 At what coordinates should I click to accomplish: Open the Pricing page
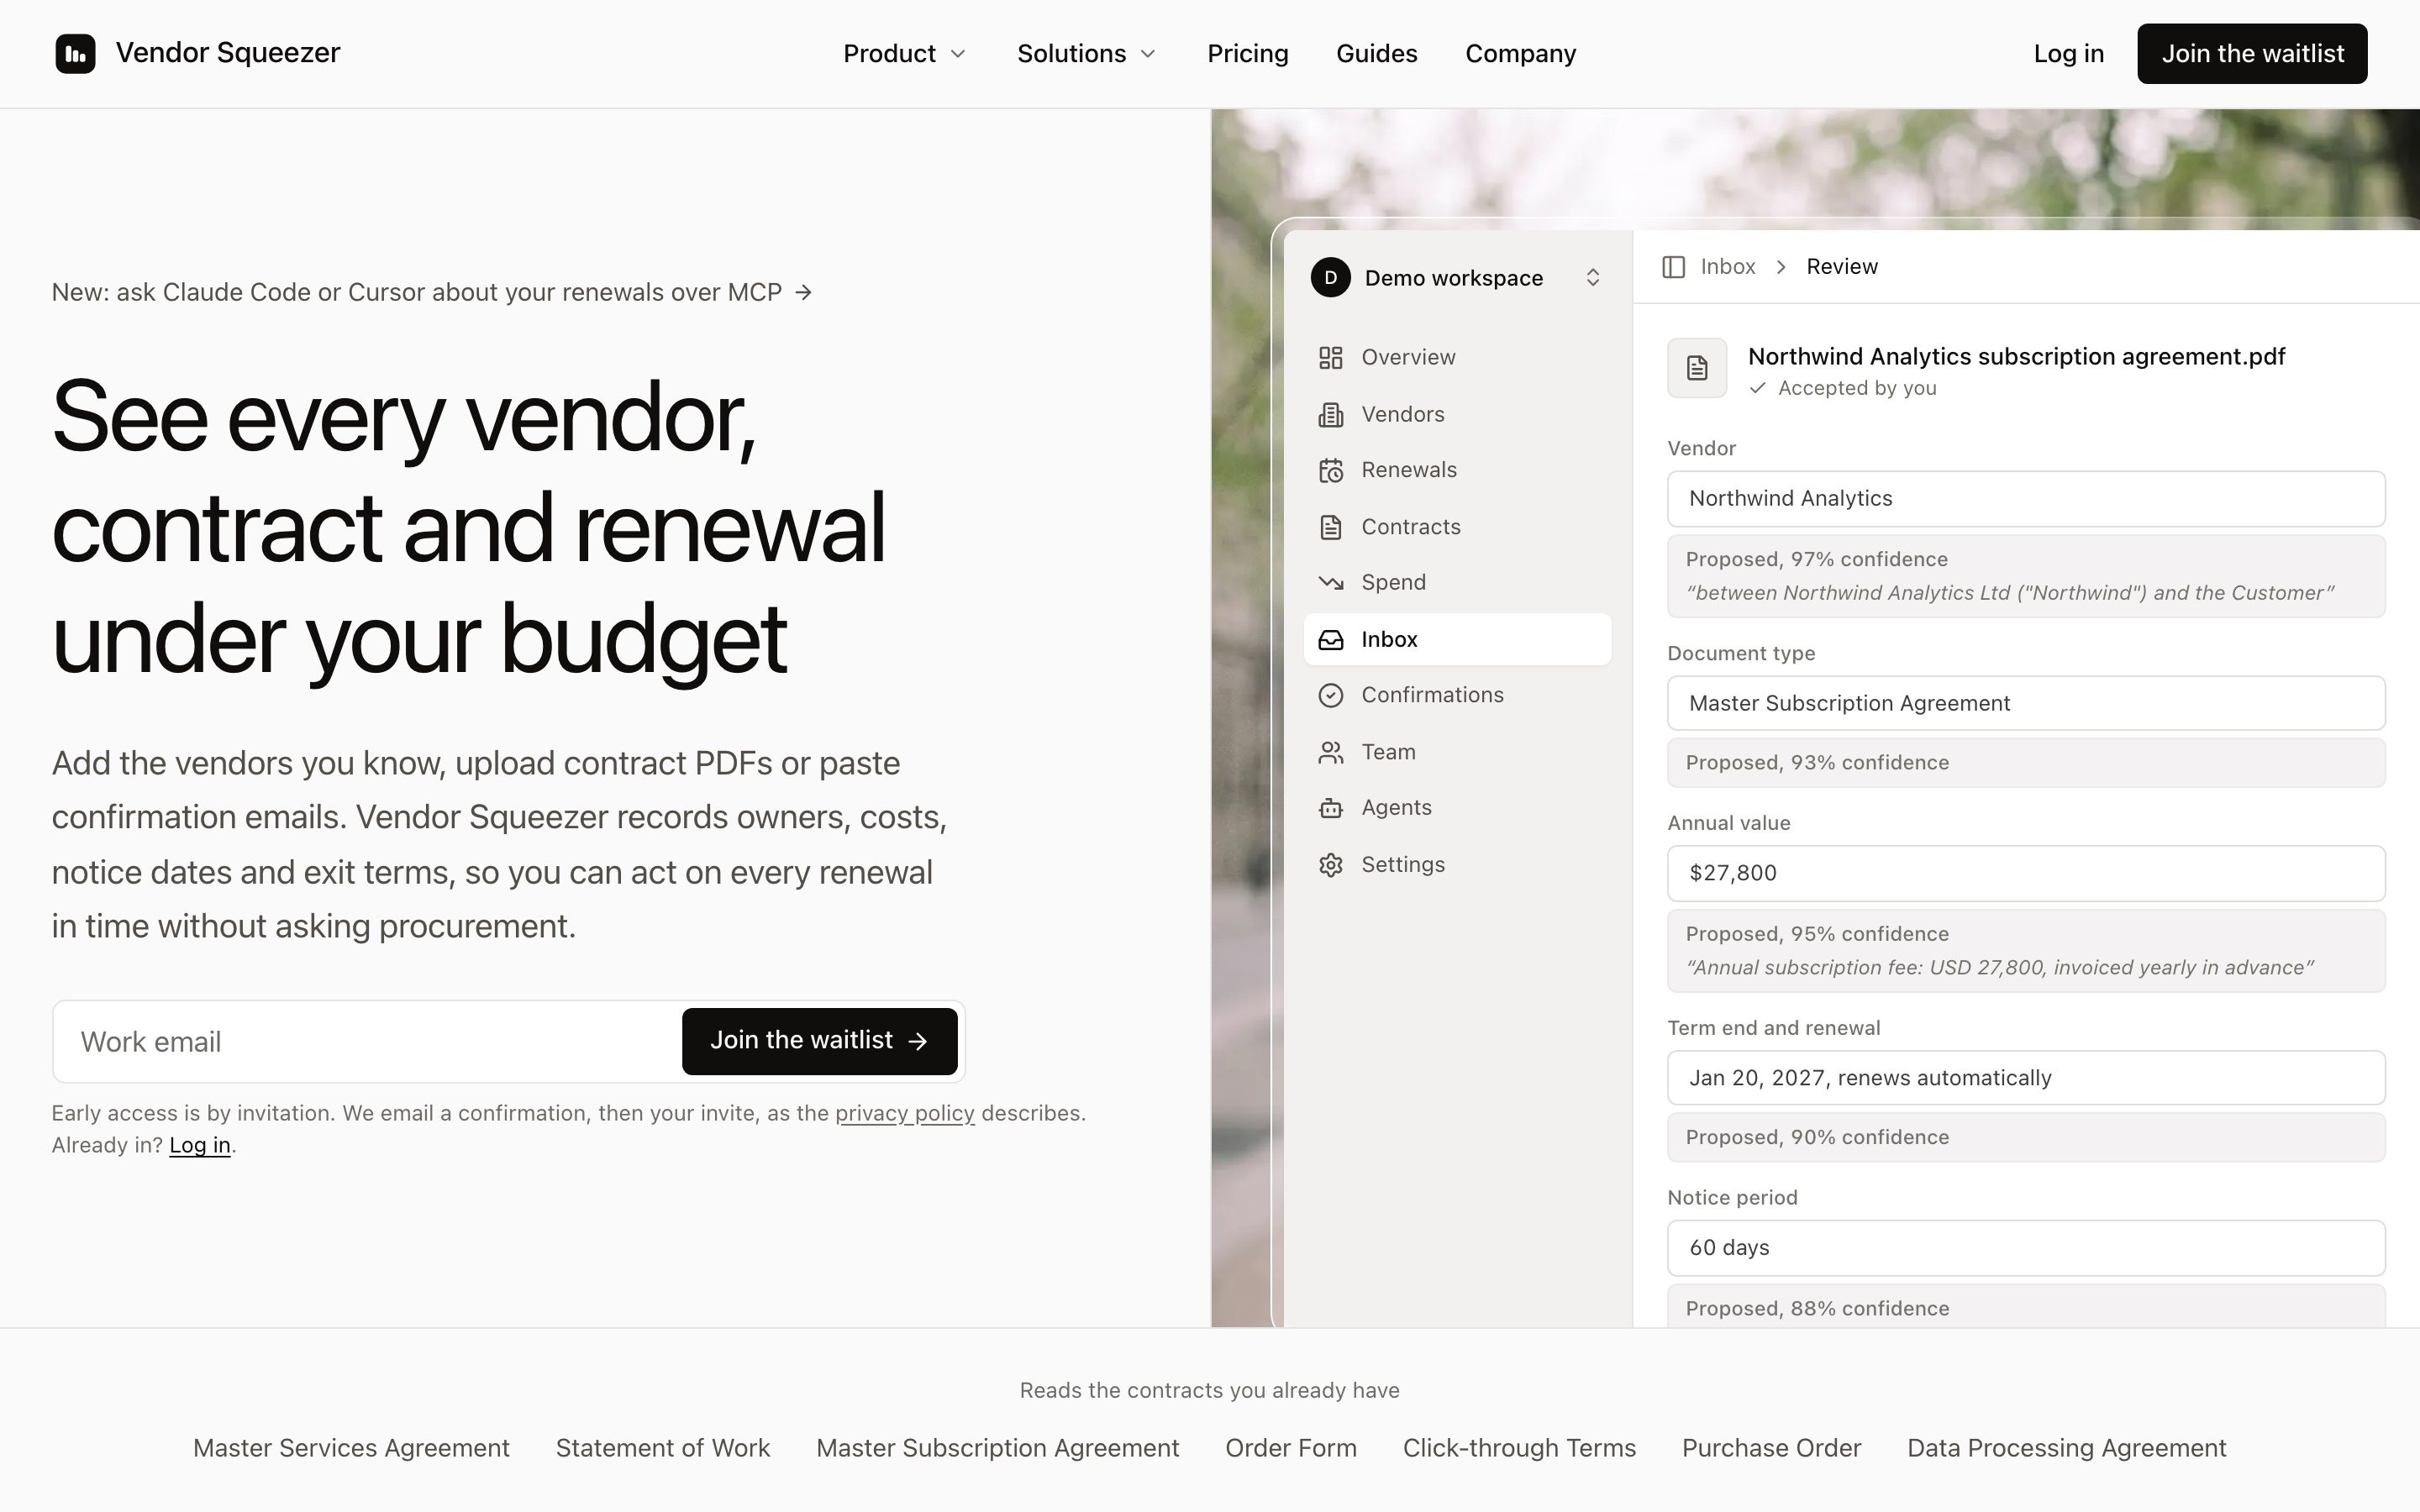coord(1247,53)
